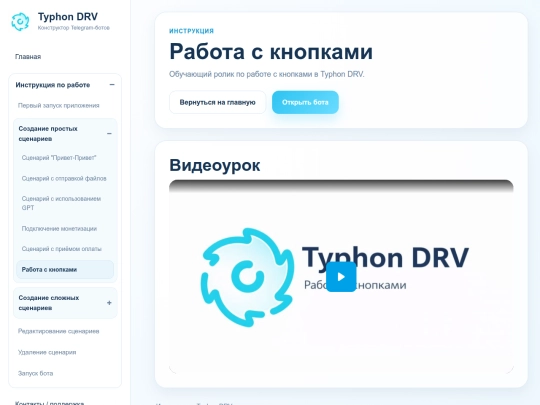Open Сценарий с приёмом оплаты
540x405 pixels.
tap(62, 249)
